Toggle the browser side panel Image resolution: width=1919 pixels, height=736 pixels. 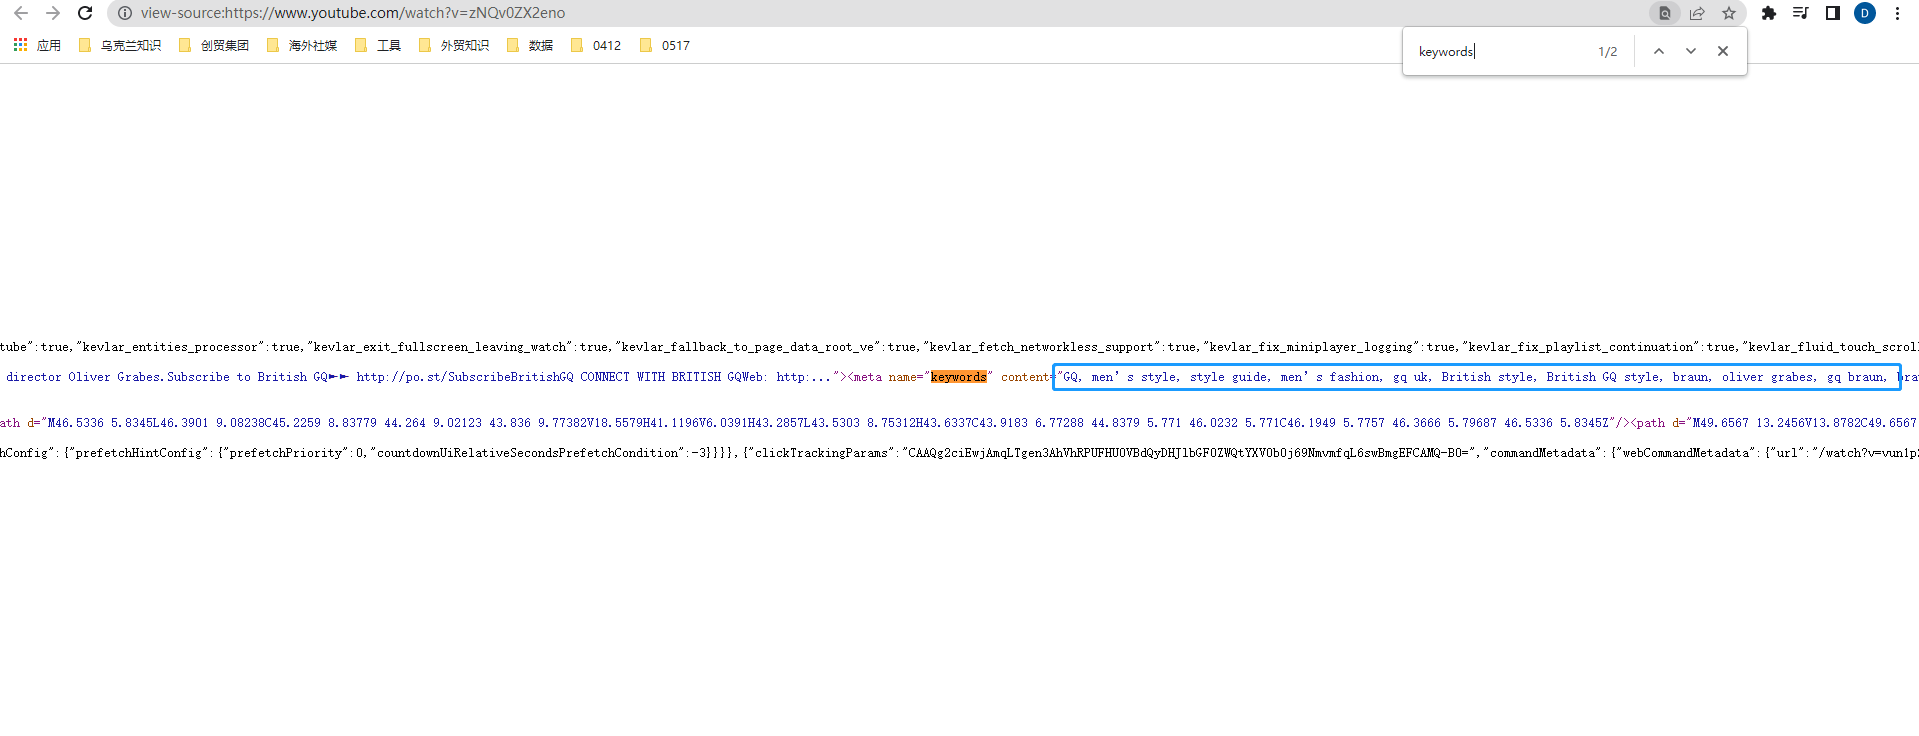[x=1833, y=13]
